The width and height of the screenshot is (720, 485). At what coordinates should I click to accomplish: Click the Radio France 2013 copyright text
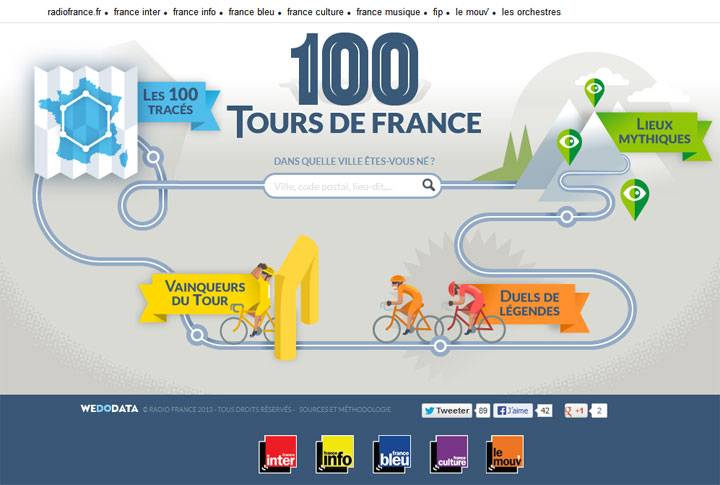(217, 409)
